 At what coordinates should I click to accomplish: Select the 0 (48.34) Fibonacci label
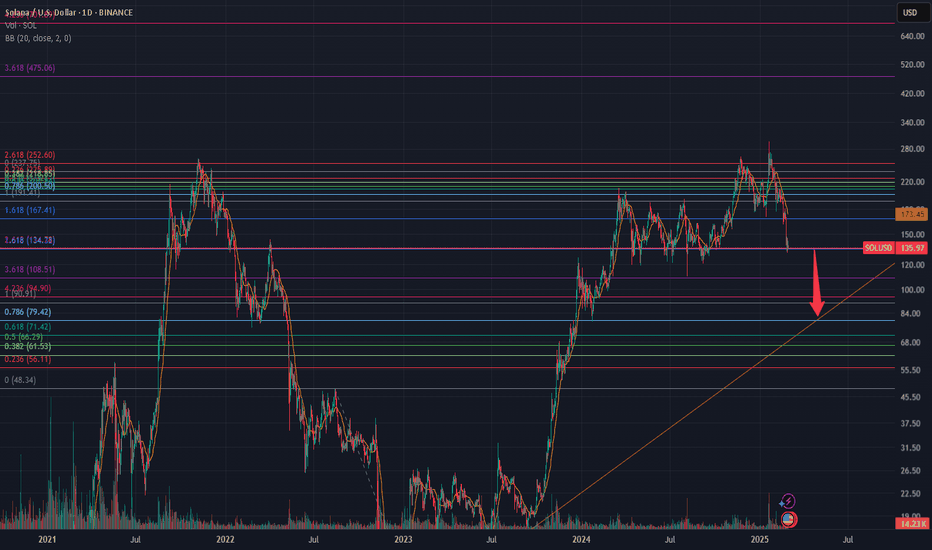pyautogui.click(x=20, y=380)
